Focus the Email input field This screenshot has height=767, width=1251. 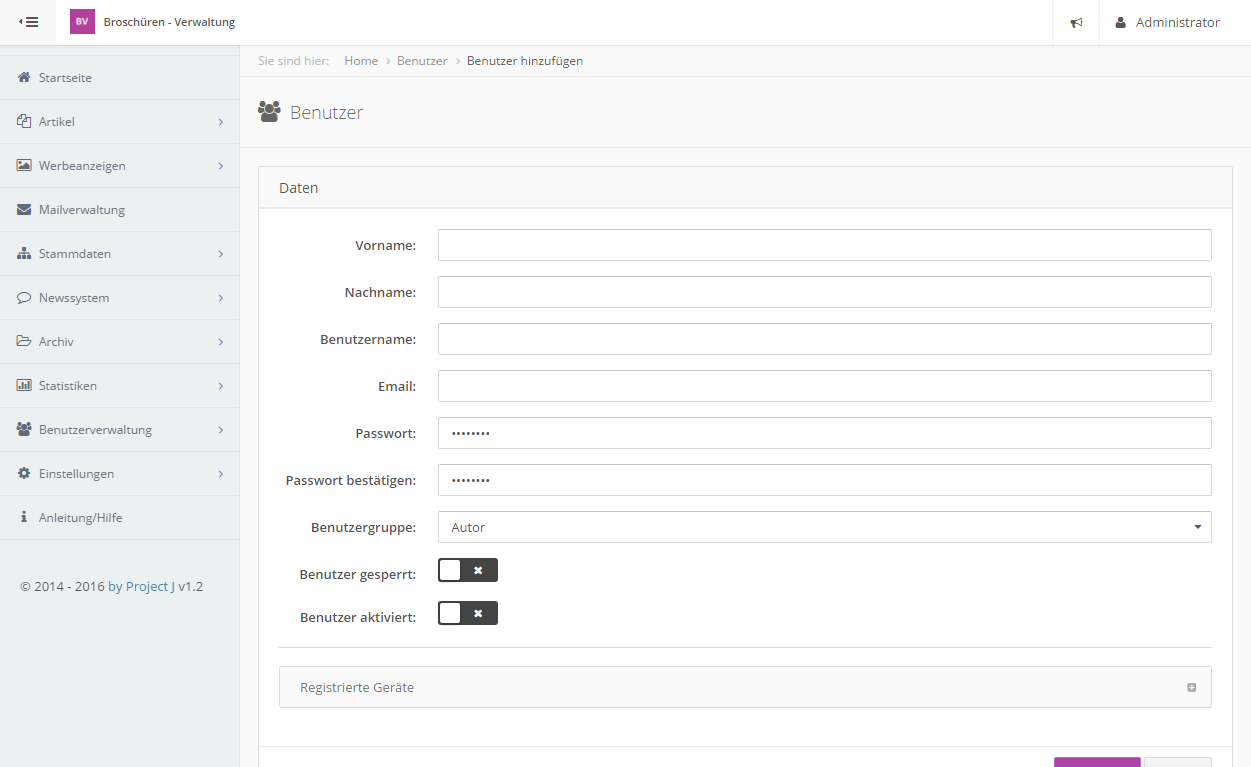[824, 386]
